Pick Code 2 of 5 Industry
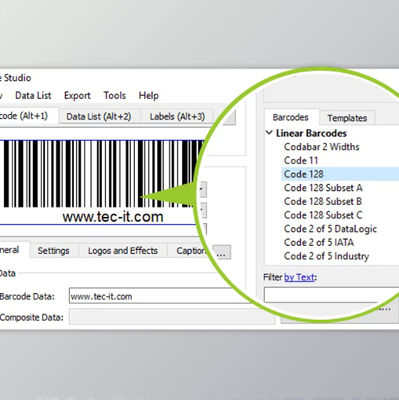This screenshot has height=400, width=399. point(327,256)
